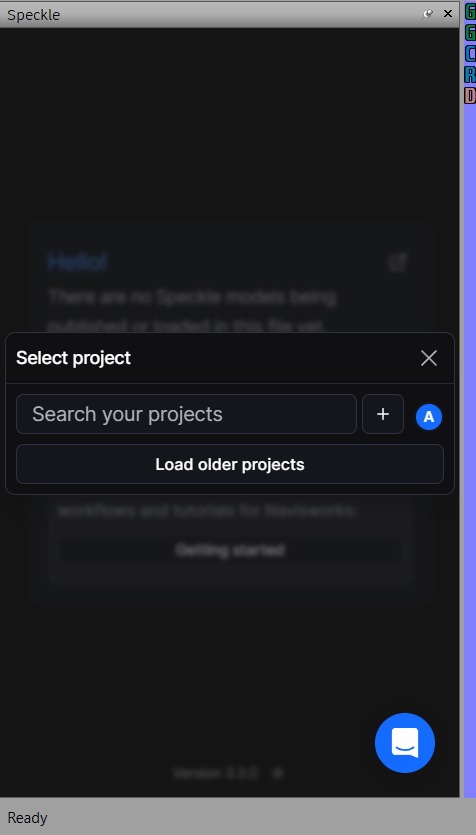Create a new project with plus button

383,414
